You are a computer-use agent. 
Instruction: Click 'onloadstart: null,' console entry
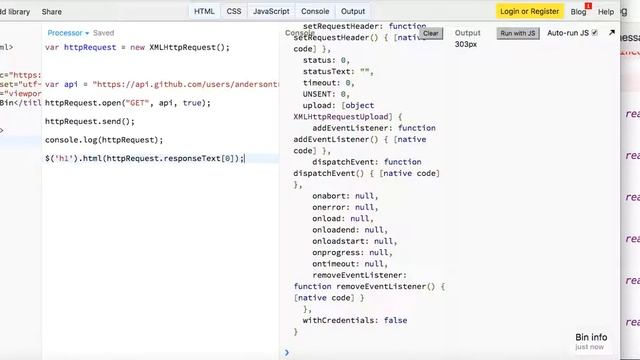[x=355, y=241]
